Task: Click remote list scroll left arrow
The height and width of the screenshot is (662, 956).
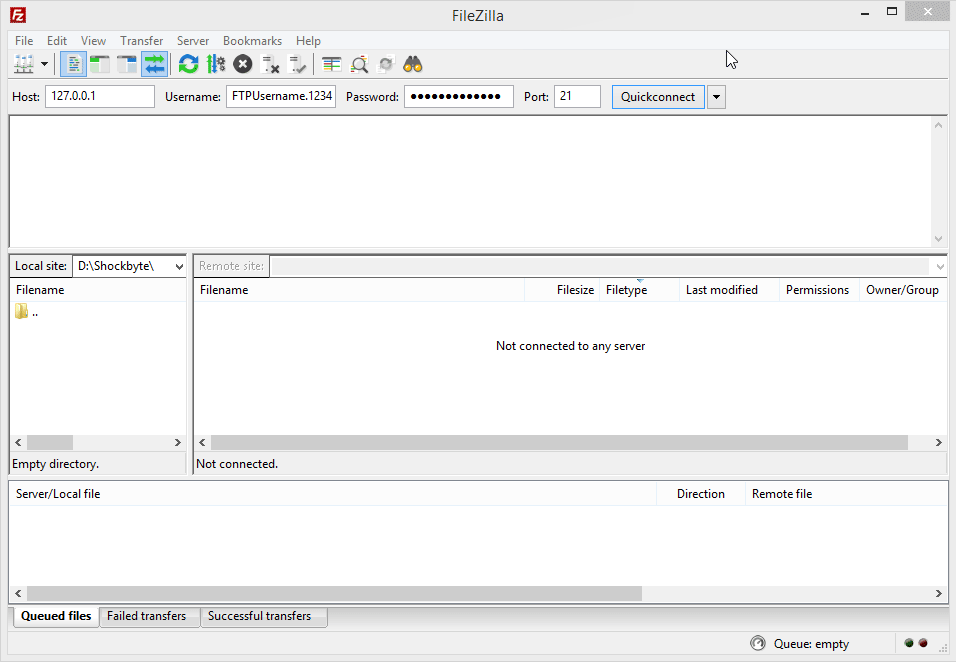Action: pyautogui.click(x=202, y=443)
